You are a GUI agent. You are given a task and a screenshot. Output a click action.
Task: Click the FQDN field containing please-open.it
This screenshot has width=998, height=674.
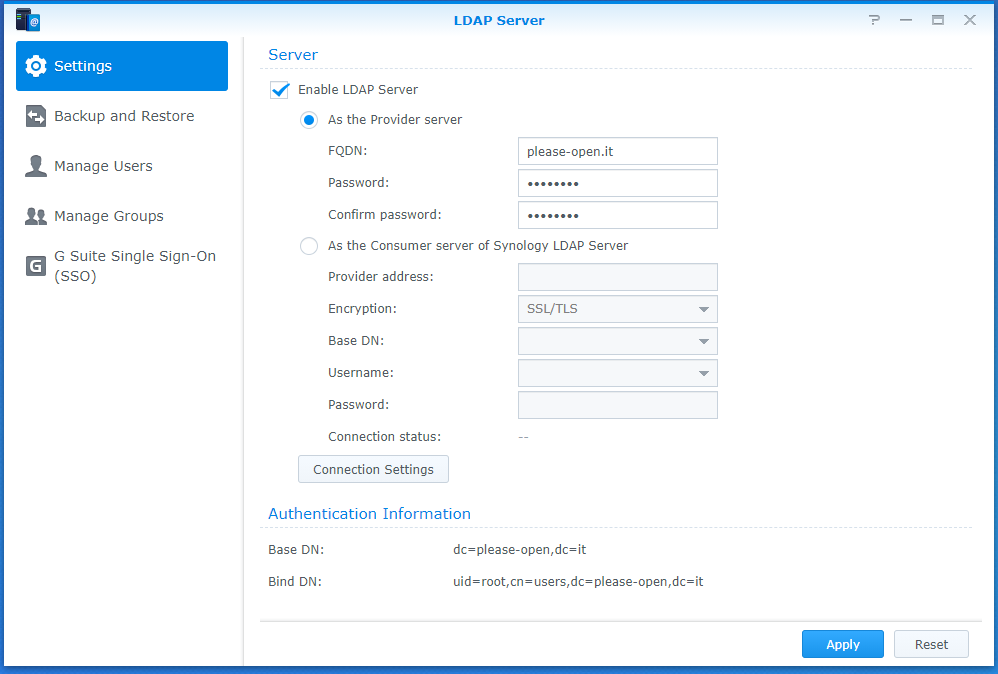pyautogui.click(x=617, y=151)
